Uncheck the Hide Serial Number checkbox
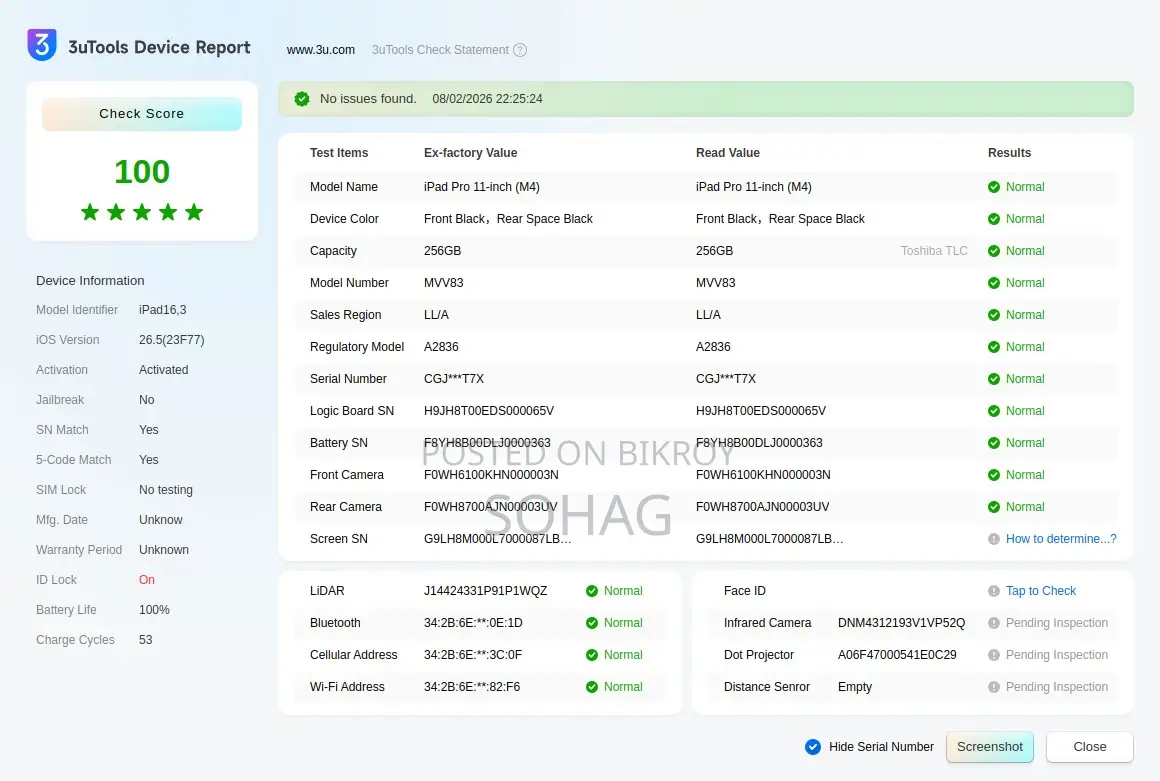 [813, 747]
